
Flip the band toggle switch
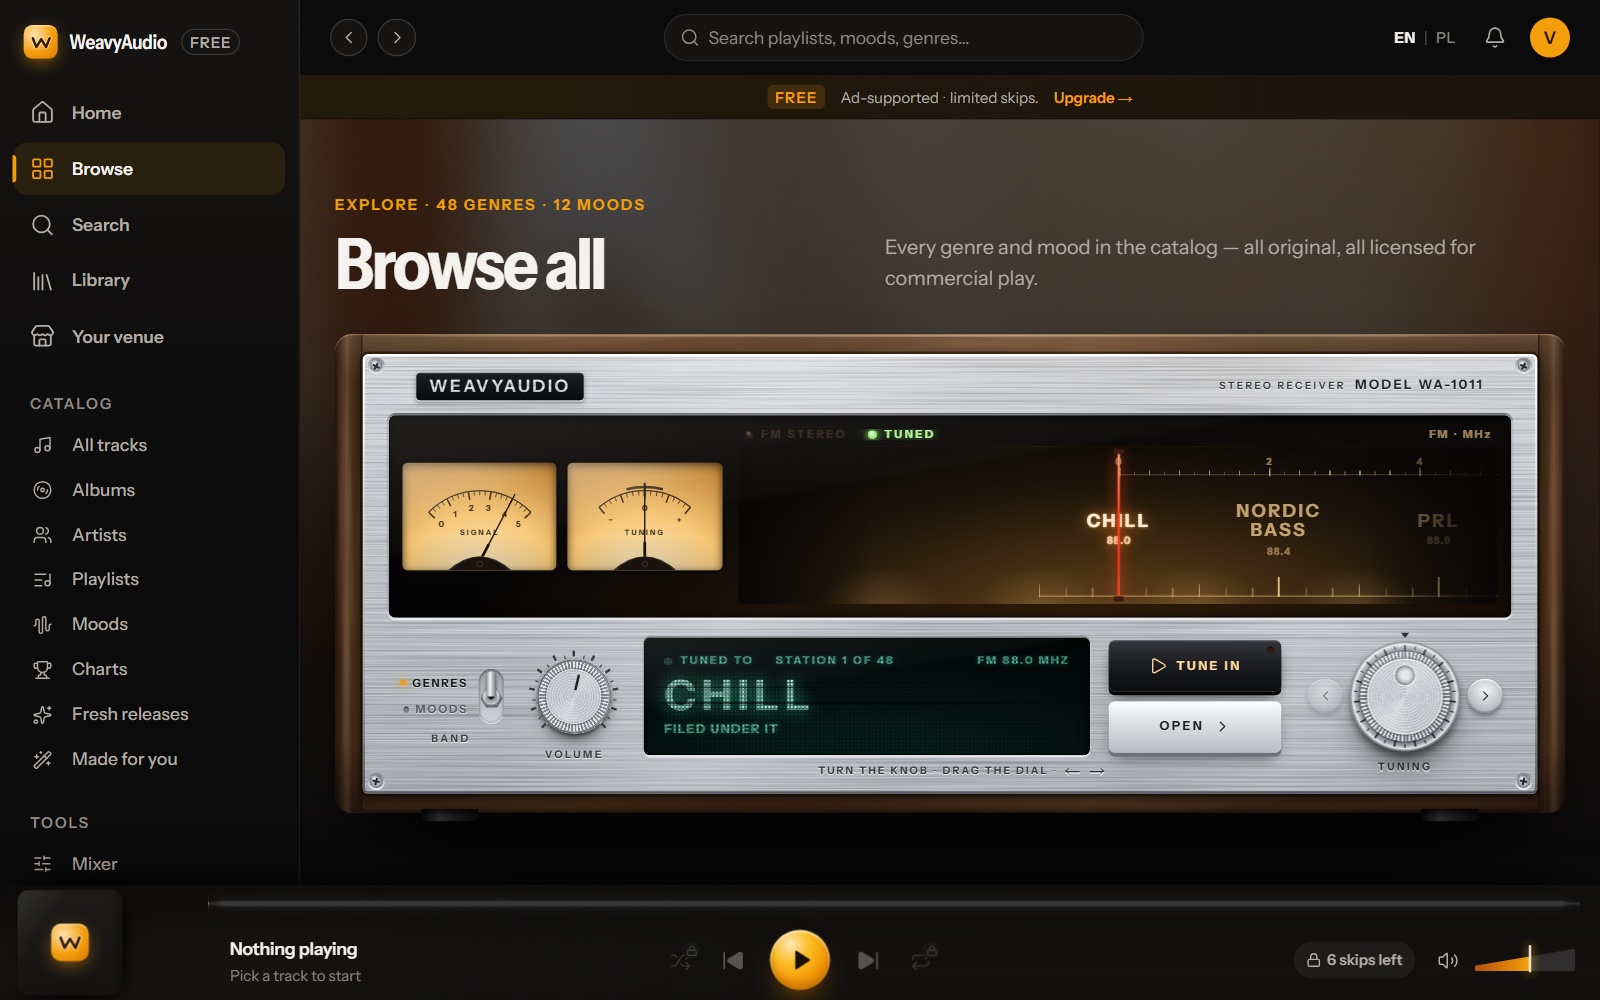[x=491, y=696]
